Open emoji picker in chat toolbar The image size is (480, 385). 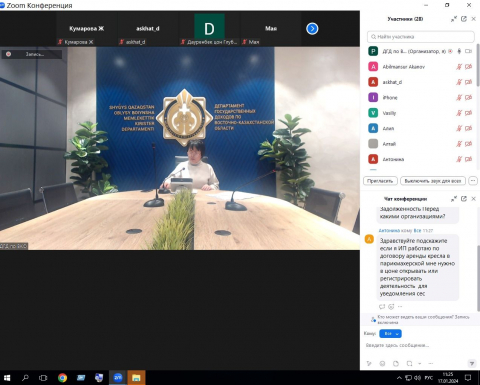tap(382, 363)
